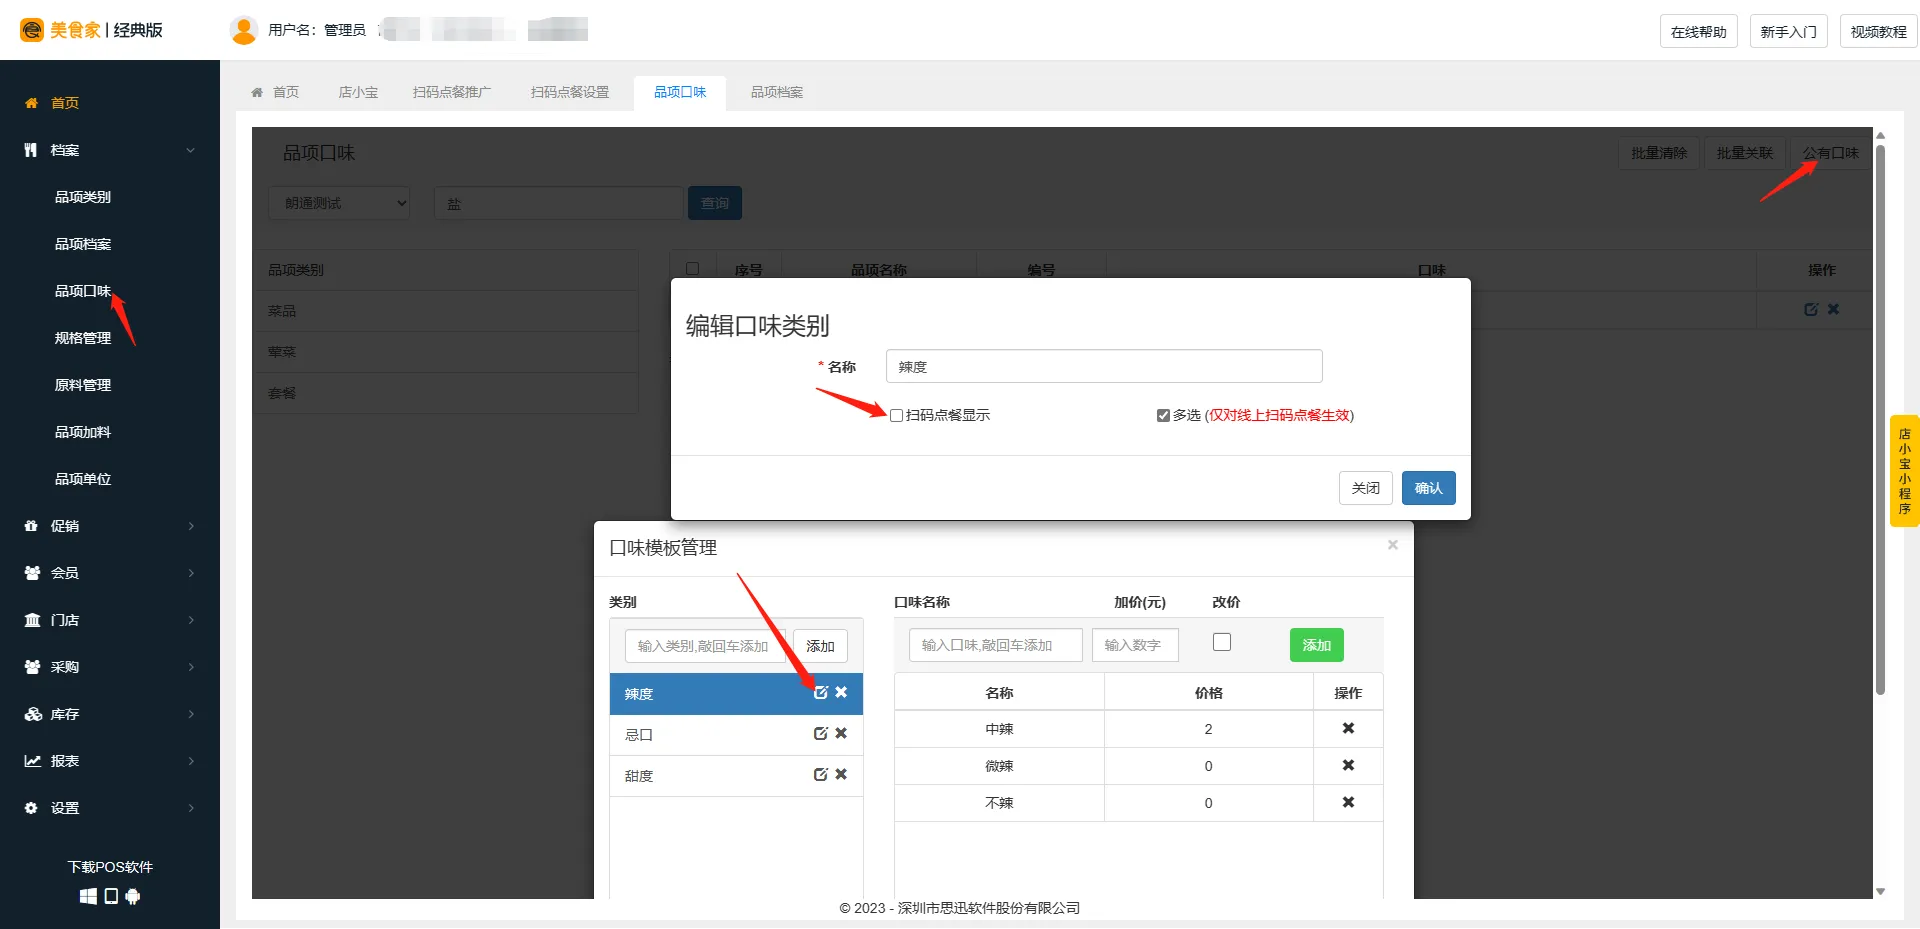Click the 名称 input field
Image resolution: width=1920 pixels, height=929 pixels.
(1103, 367)
